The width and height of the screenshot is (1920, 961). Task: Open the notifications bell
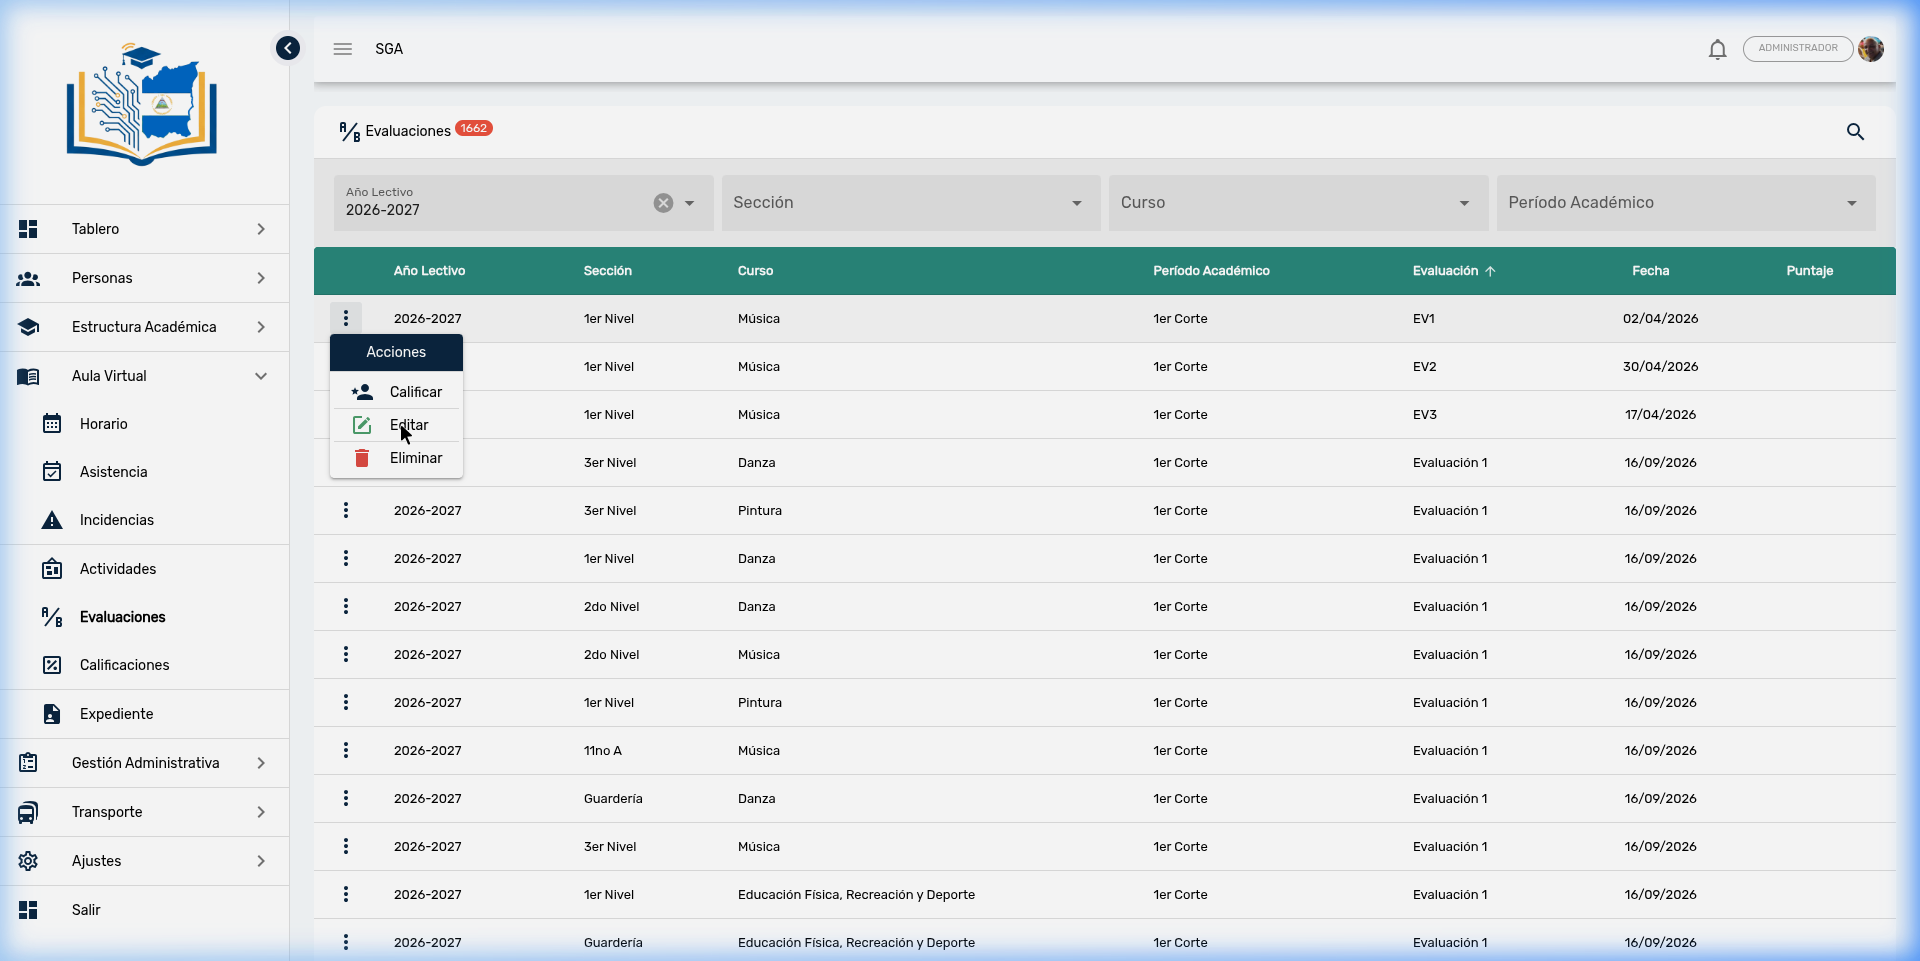tap(1717, 49)
